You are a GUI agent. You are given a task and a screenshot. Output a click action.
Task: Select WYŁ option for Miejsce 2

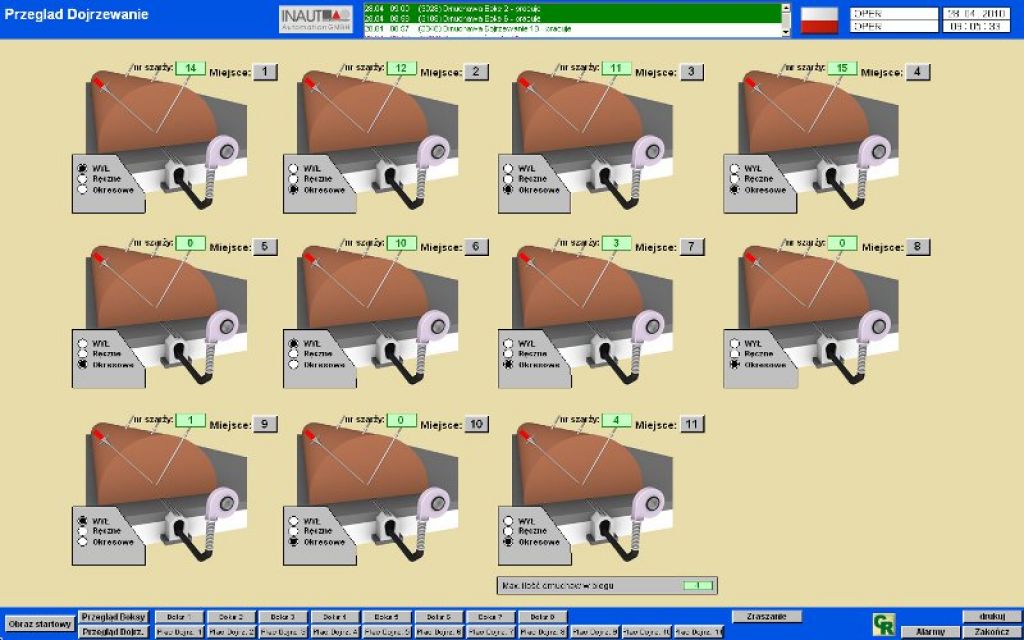tap(294, 168)
